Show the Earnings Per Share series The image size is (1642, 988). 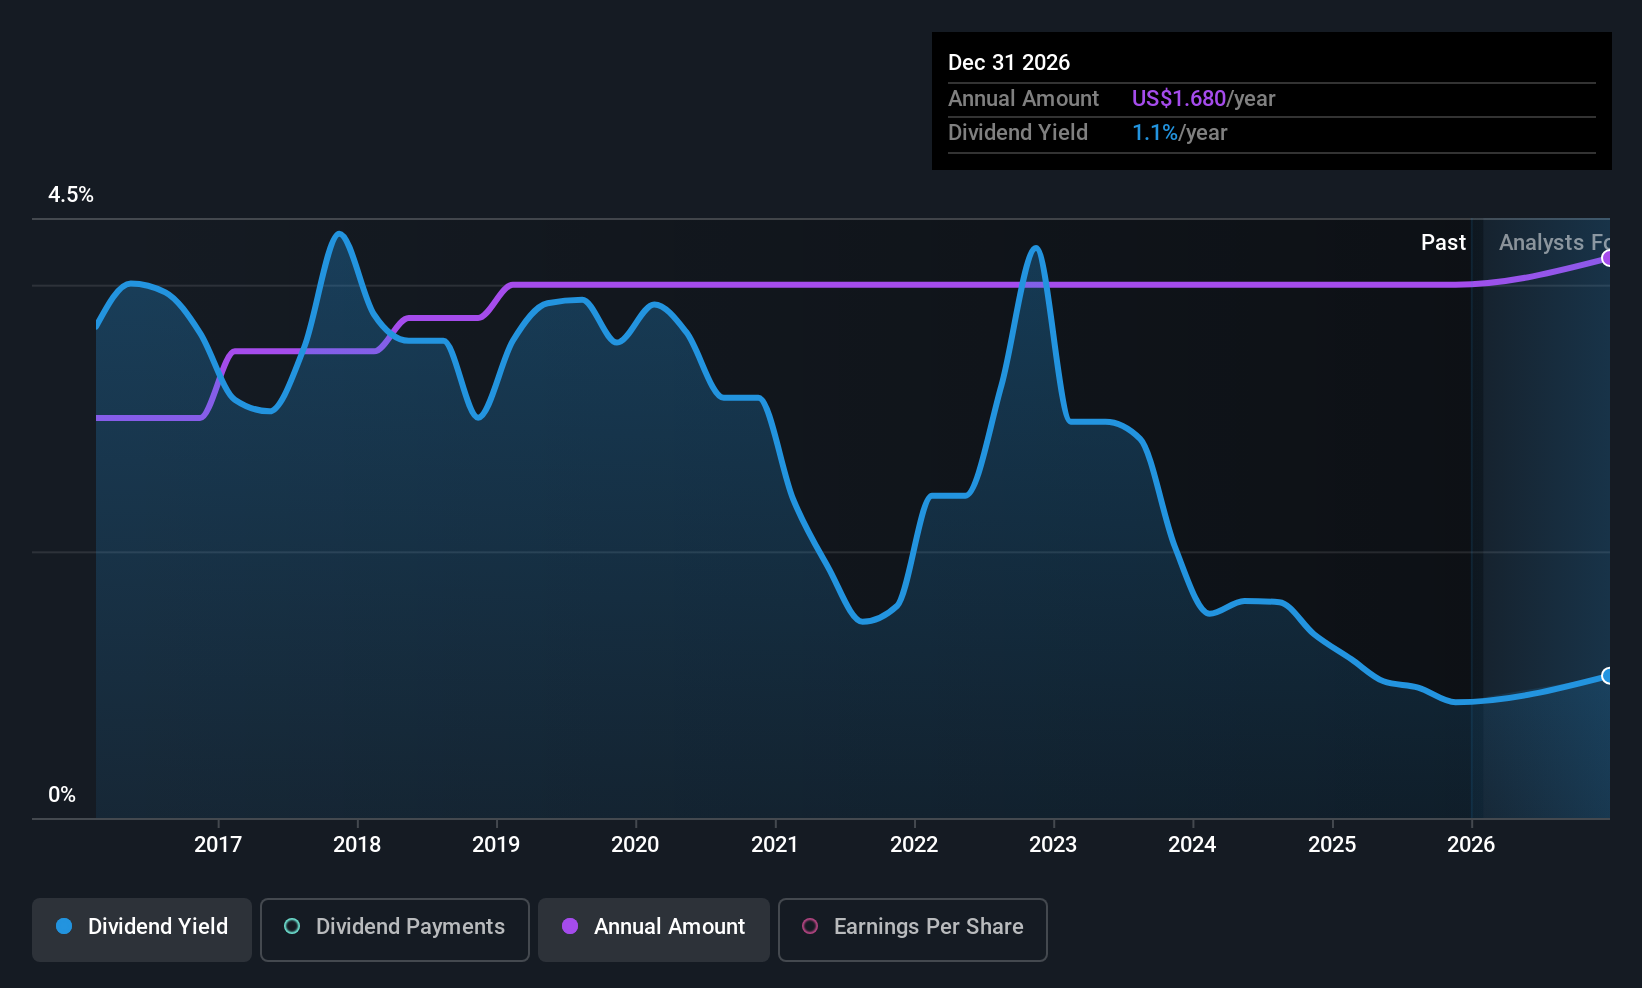[913, 930]
